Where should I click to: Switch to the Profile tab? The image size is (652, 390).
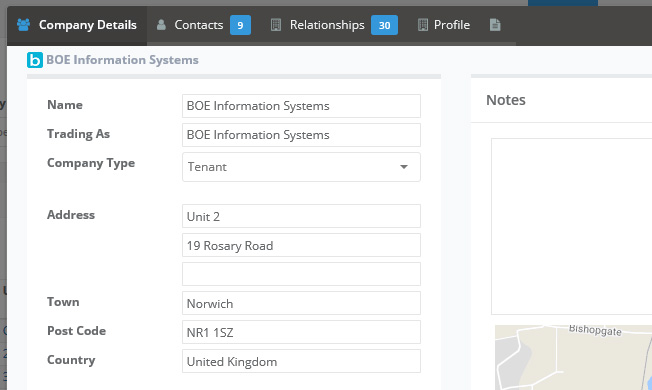(444, 25)
